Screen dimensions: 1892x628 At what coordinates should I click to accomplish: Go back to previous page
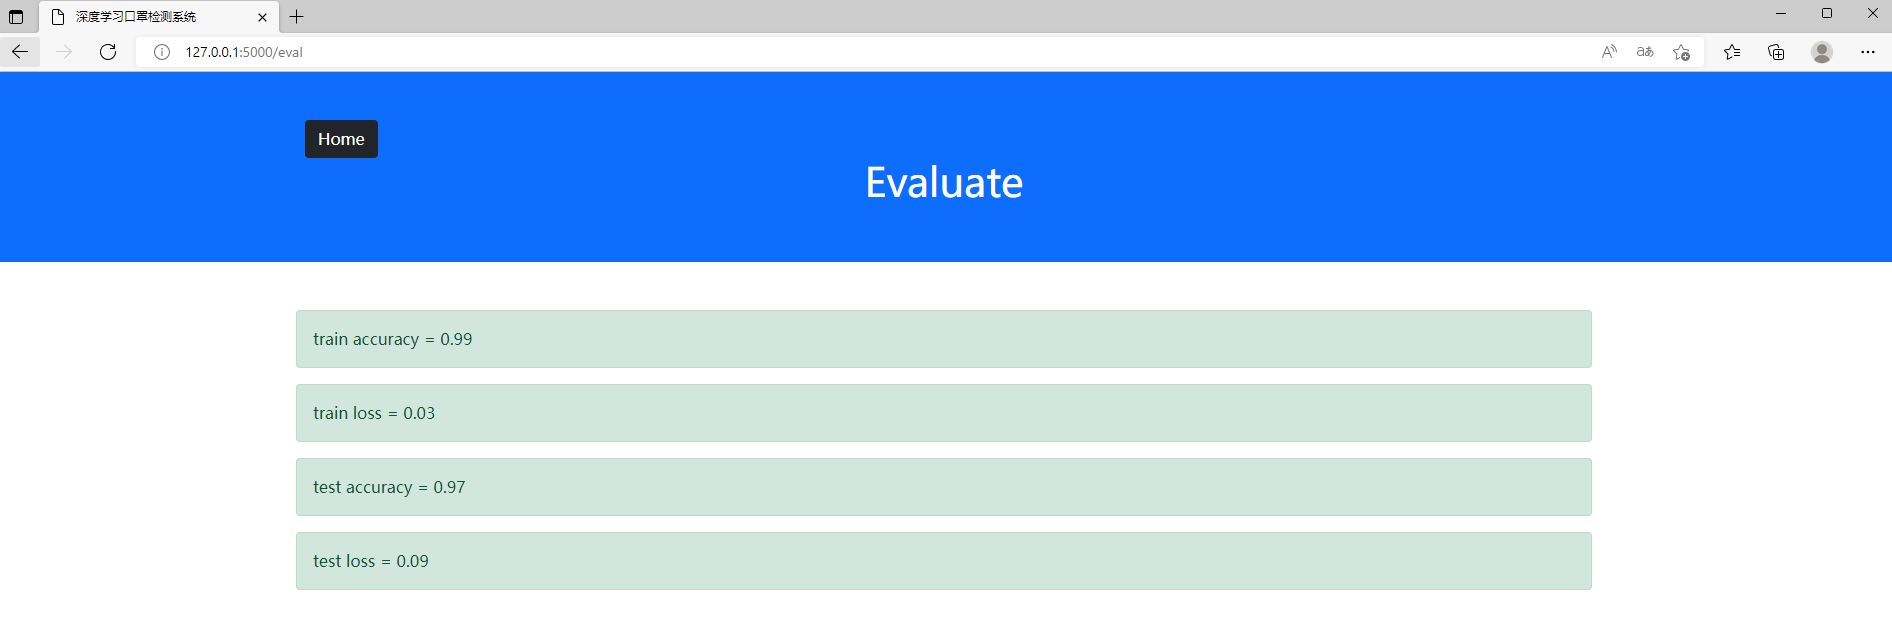(20, 52)
